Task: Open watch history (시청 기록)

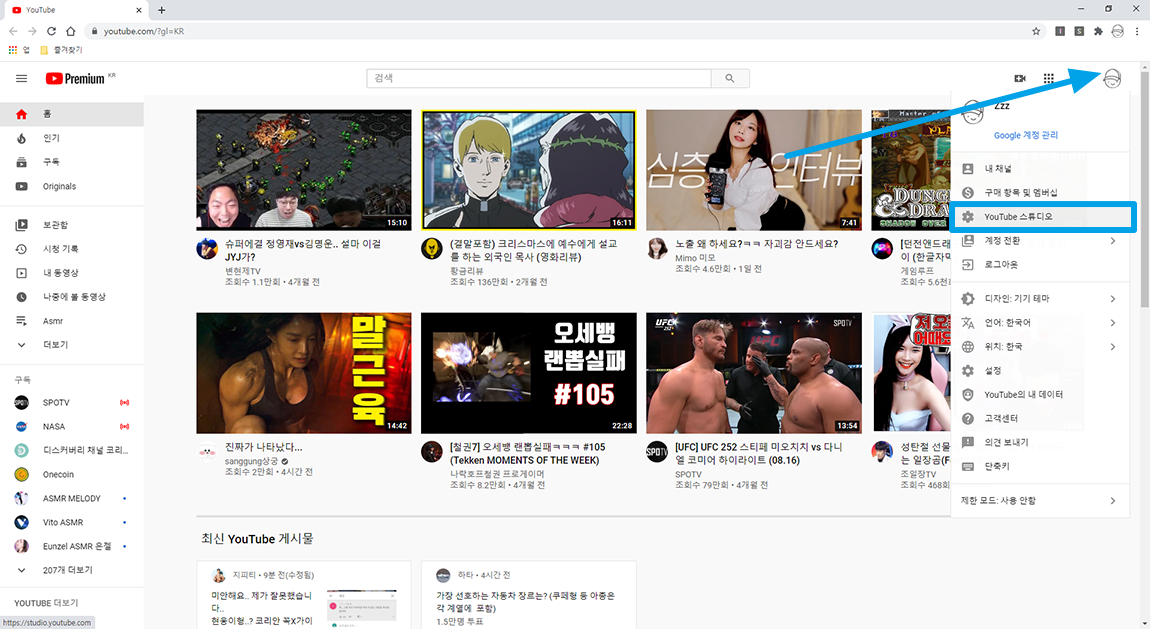Action: pyautogui.click(x=72, y=249)
